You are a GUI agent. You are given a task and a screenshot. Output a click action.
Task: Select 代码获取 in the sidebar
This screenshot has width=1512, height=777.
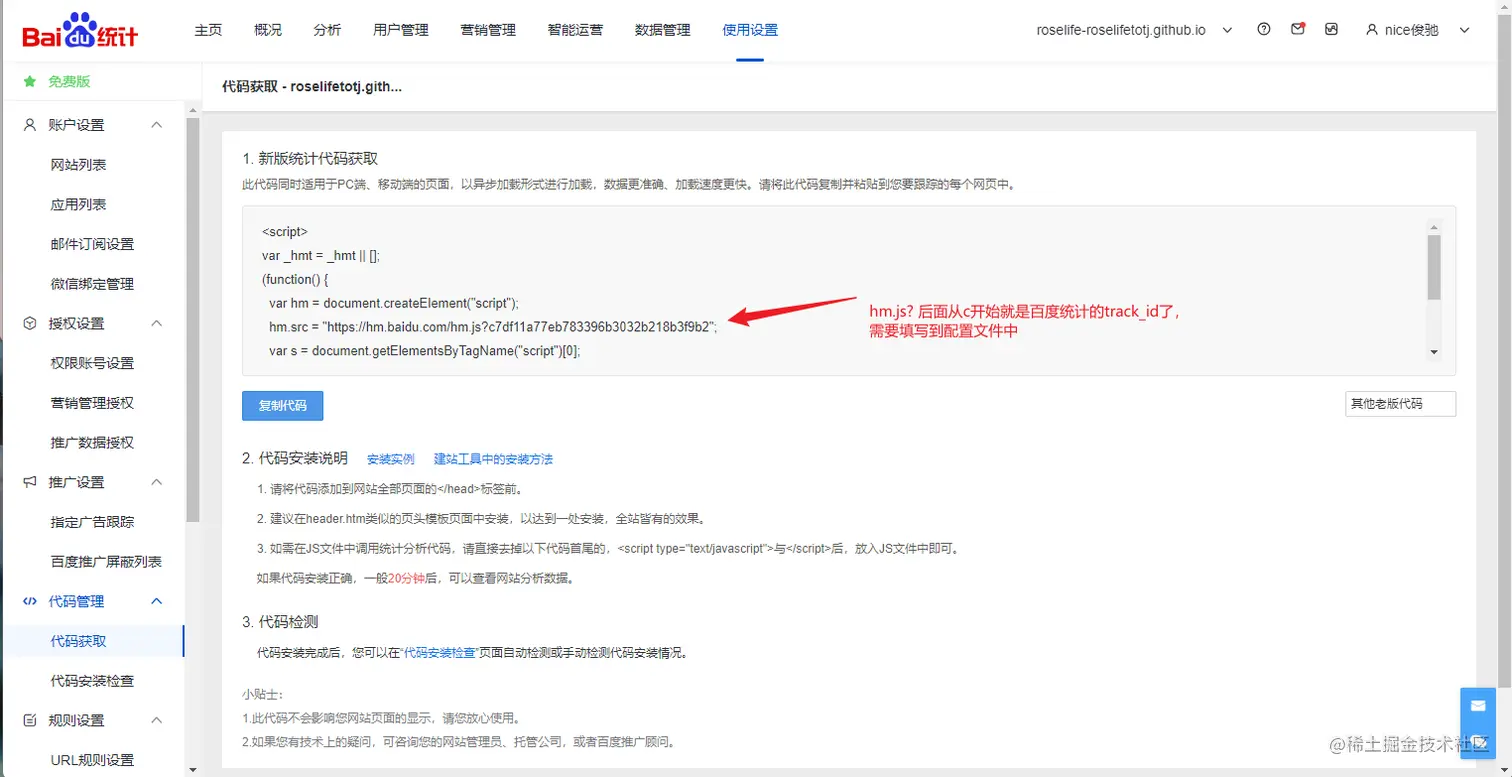[x=78, y=641]
